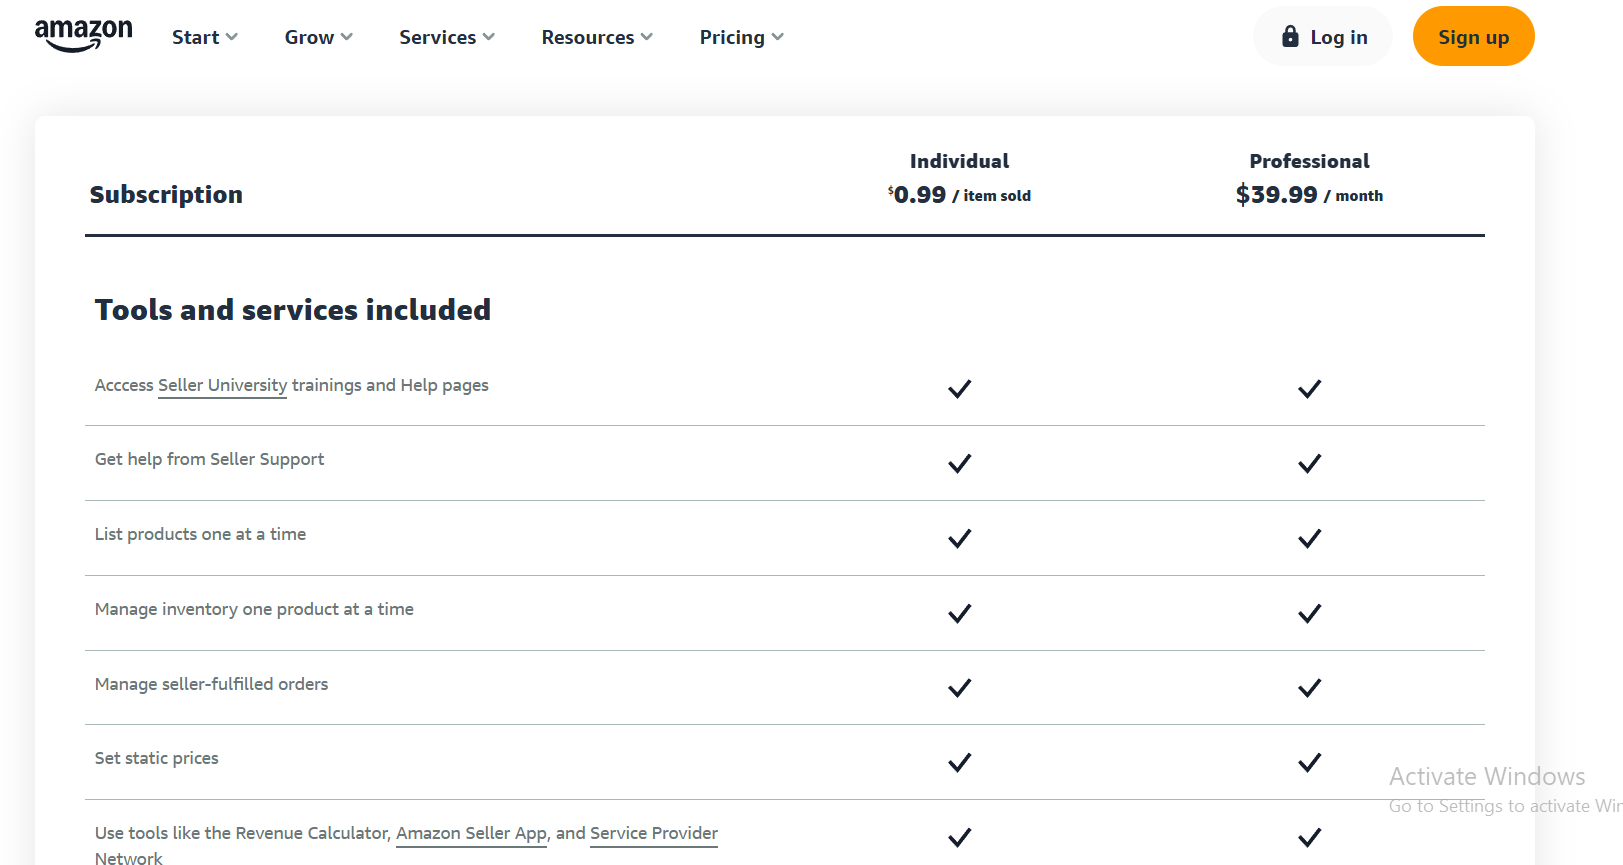
Task: Click the Log in button
Action: click(x=1323, y=36)
